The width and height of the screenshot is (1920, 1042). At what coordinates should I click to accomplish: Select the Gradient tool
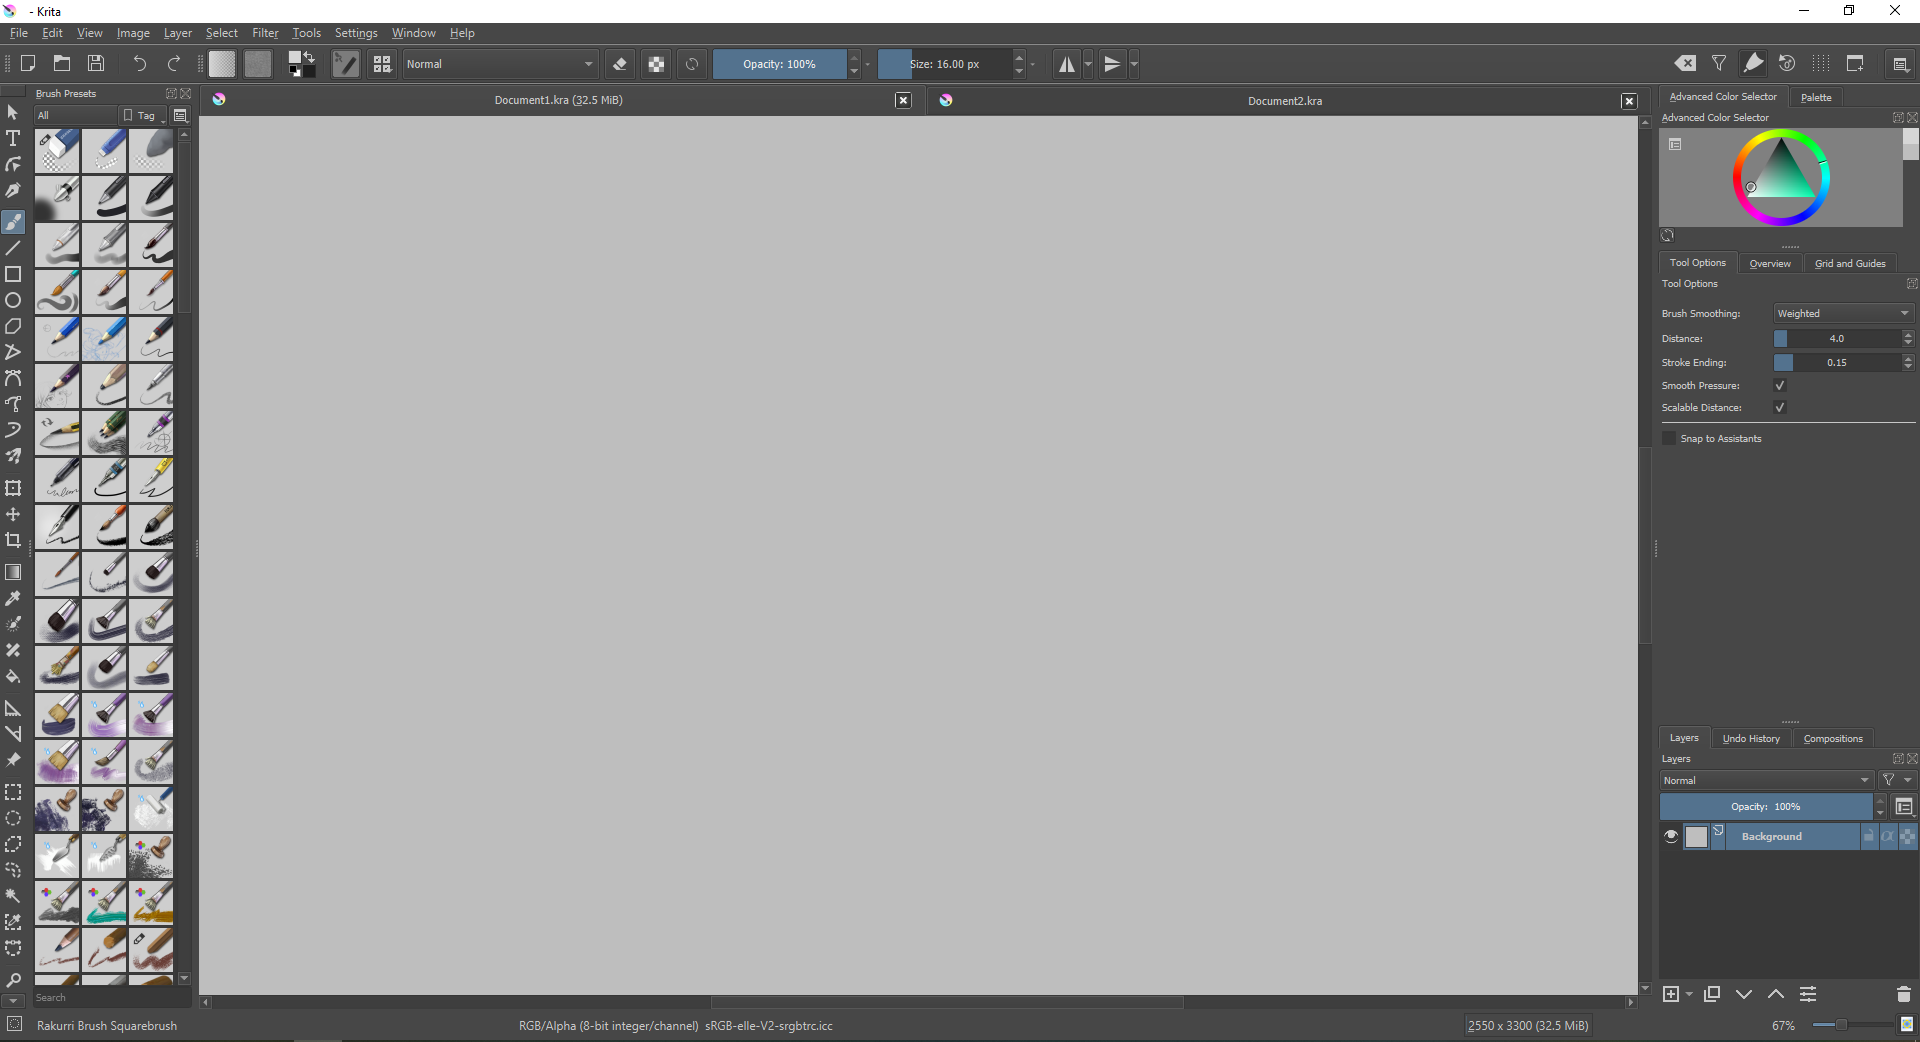click(13, 572)
